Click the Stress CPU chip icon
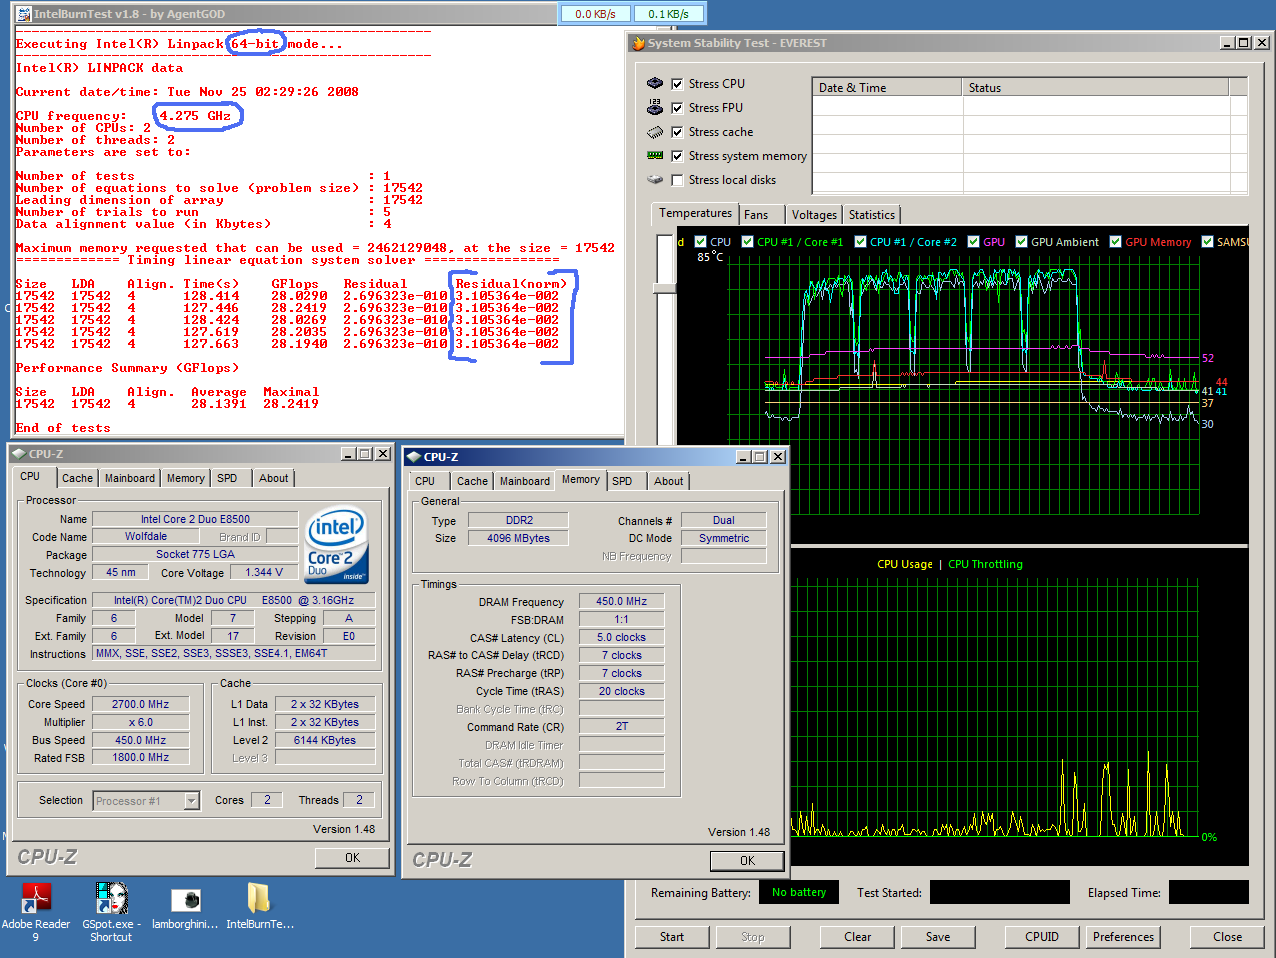Image resolution: width=1276 pixels, height=958 pixels. pyautogui.click(x=655, y=84)
